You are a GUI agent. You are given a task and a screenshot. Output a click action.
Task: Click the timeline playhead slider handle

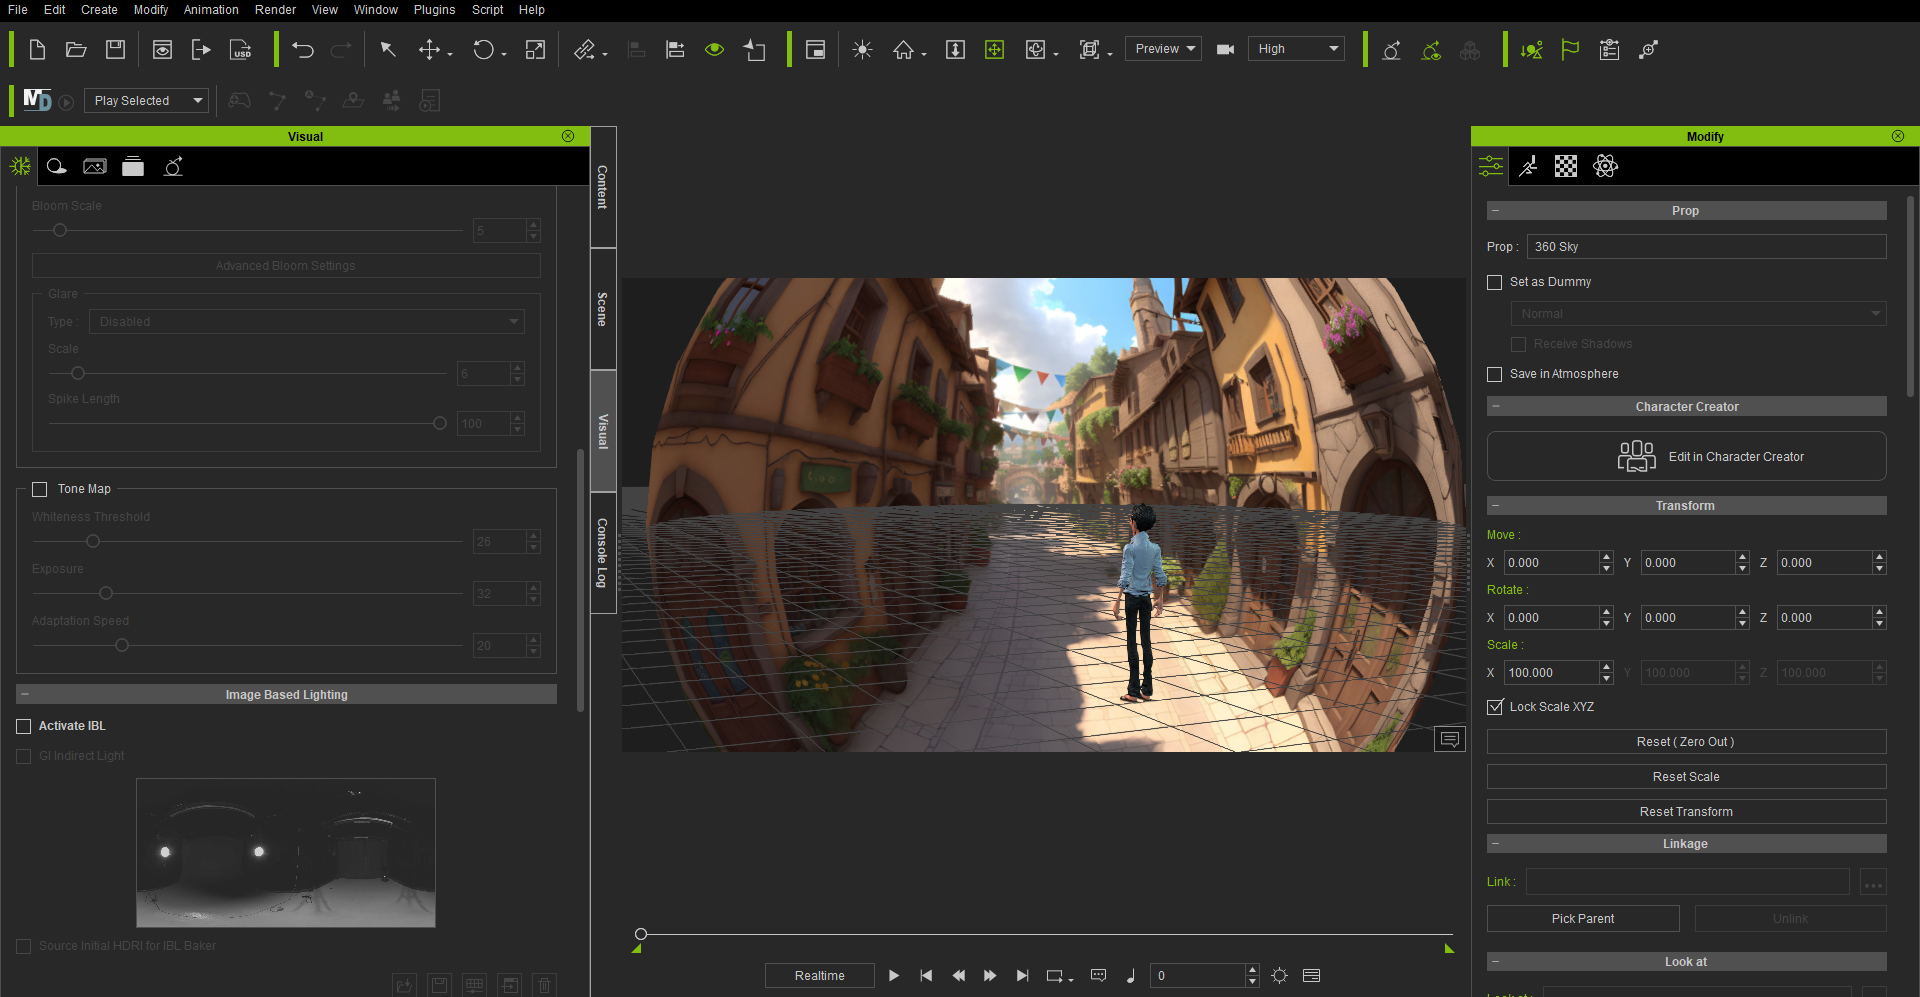[x=641, y=934]
